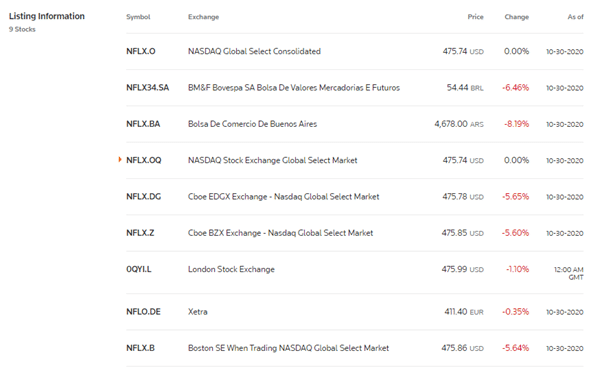This screenshot has height=392, width=602.
Task: Click the As of column header
Action: pos(575,17)
